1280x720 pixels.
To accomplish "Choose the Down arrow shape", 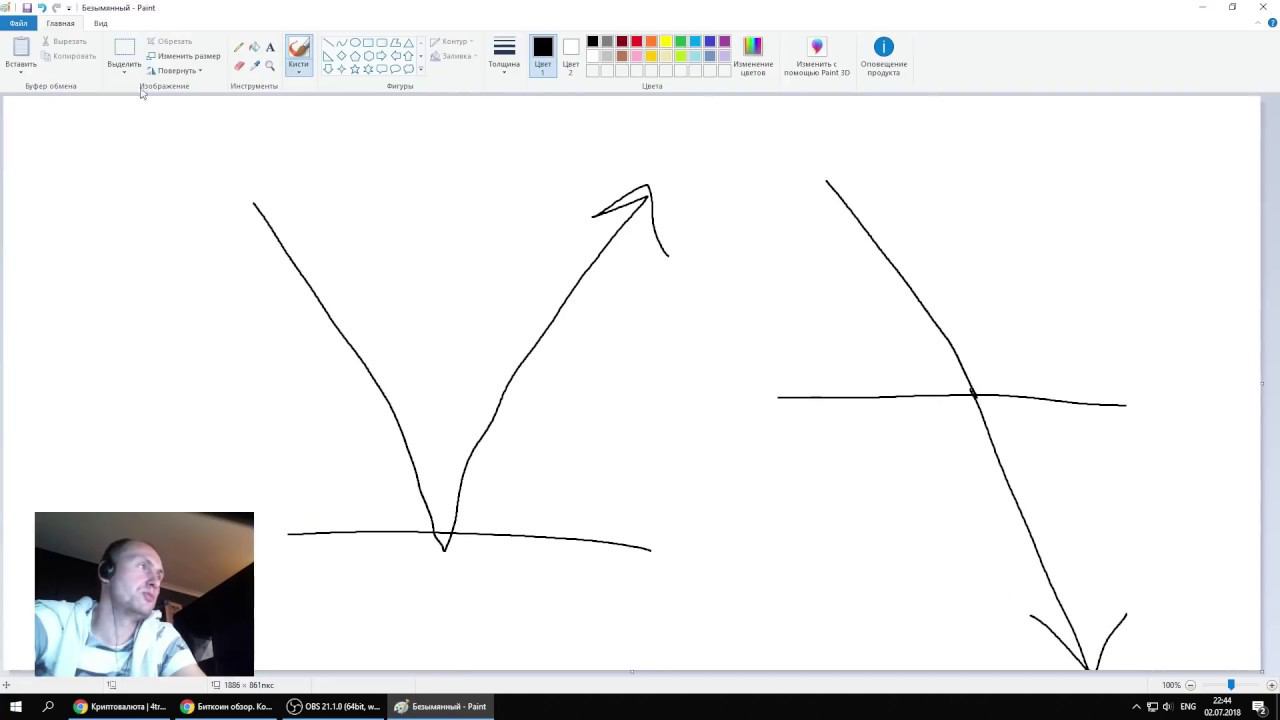I will (x=328, y=69).
